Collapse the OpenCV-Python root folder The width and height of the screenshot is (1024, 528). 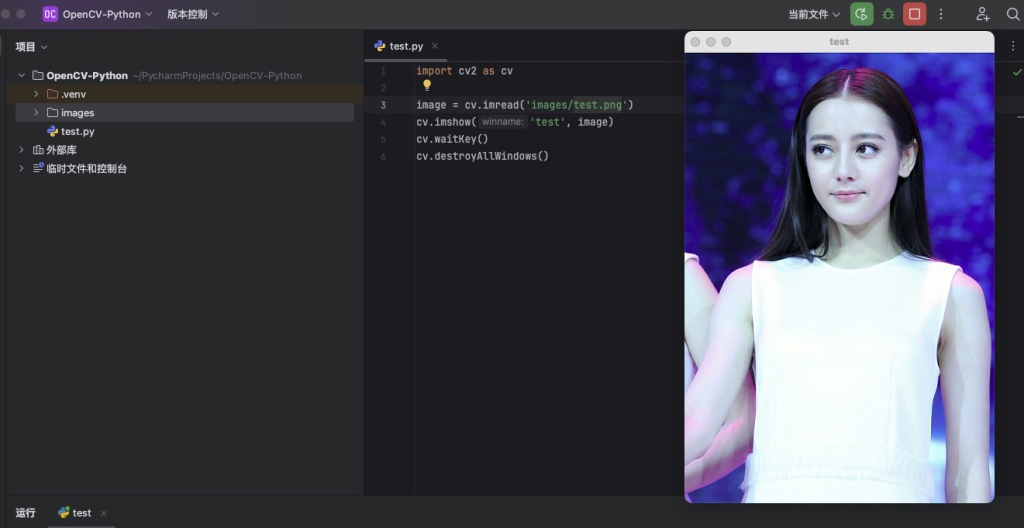22,75
